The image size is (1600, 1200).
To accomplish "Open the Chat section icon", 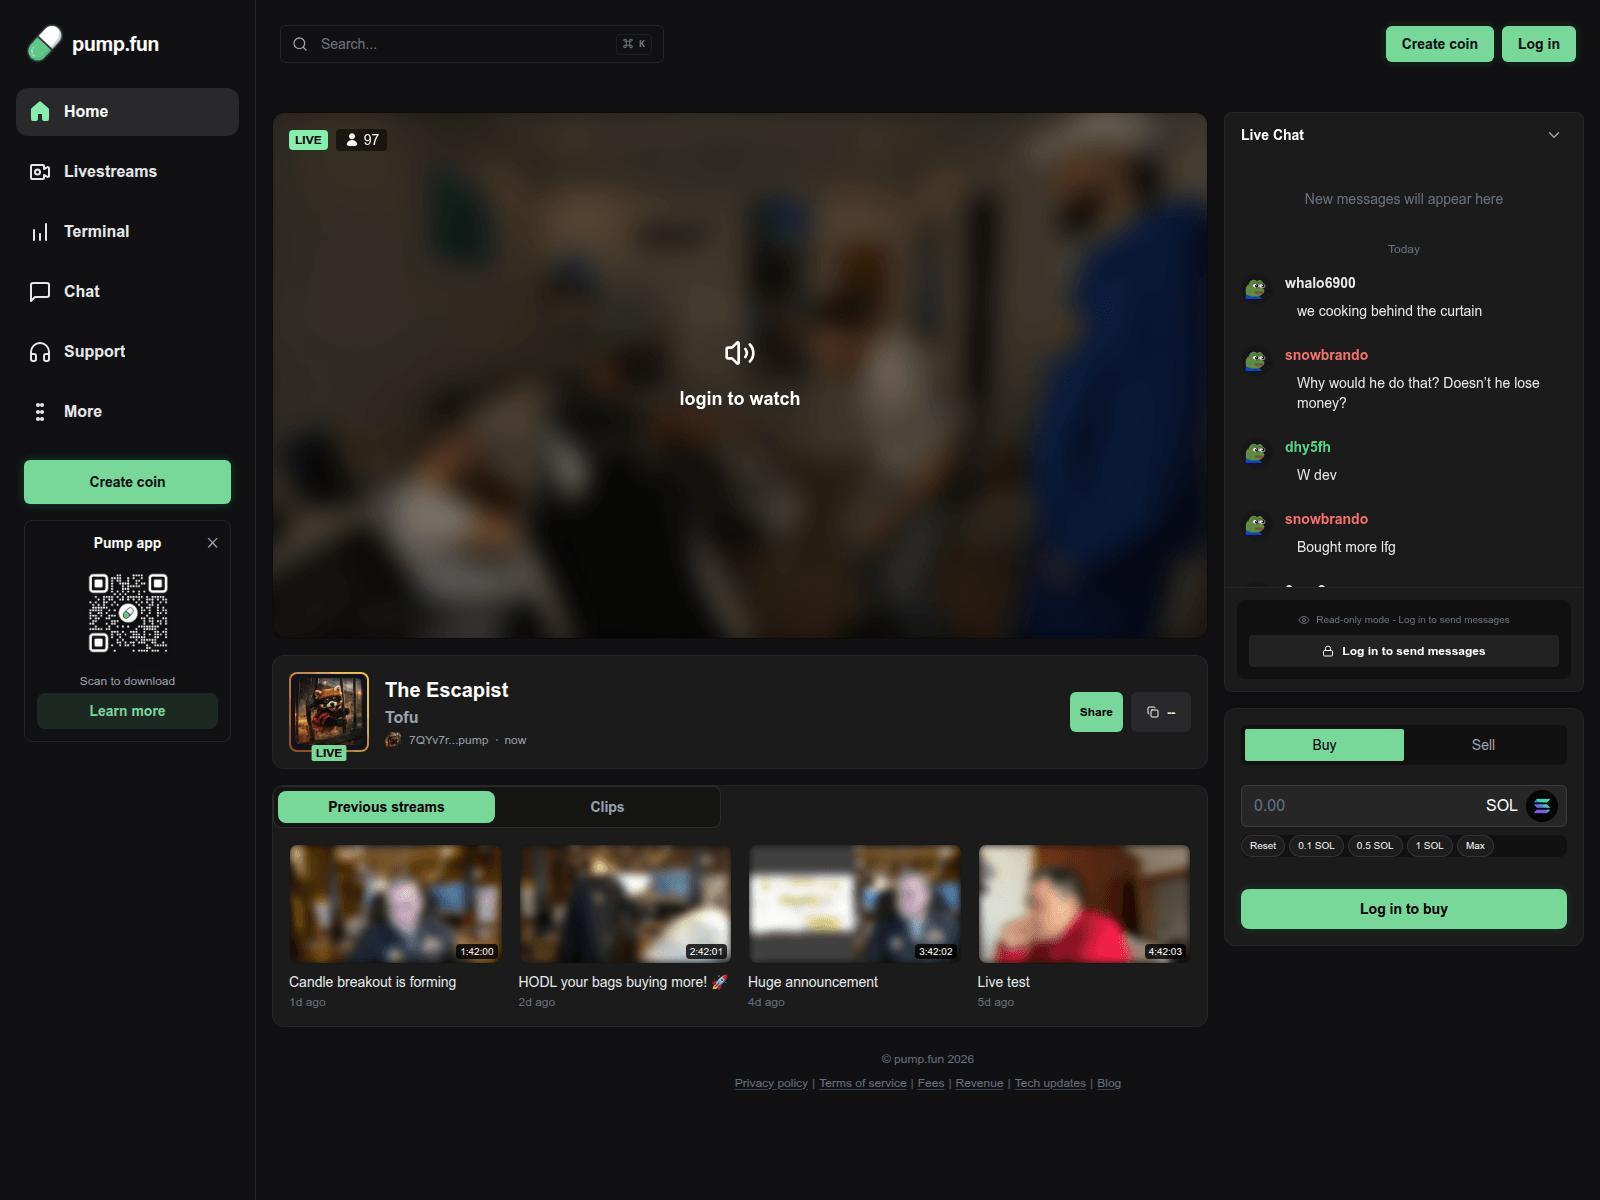I will click(40, 291).
